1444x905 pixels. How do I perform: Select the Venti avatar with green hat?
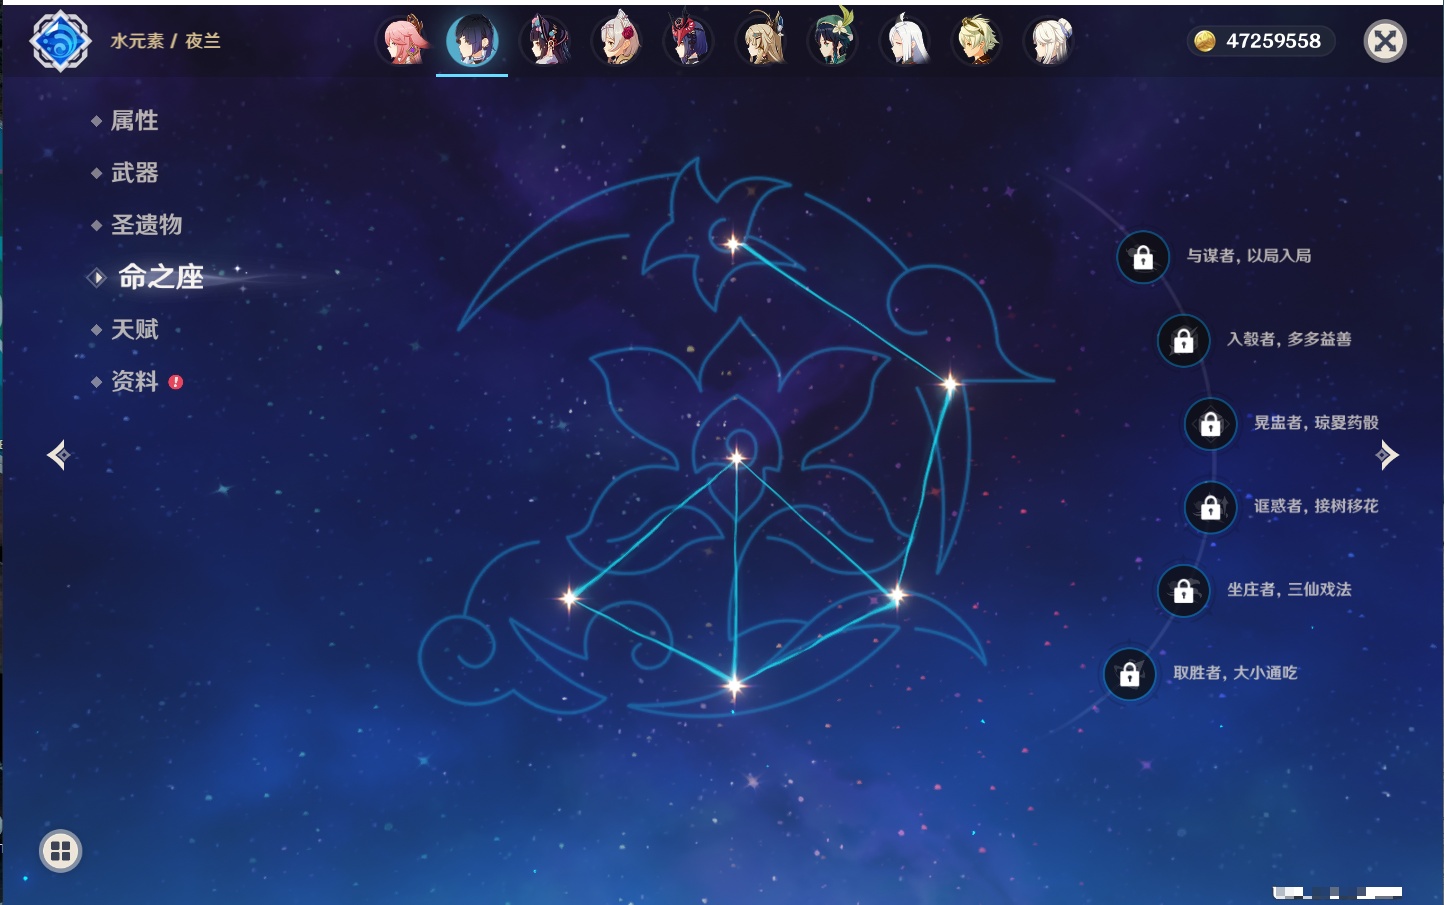(x=834, y=41)
